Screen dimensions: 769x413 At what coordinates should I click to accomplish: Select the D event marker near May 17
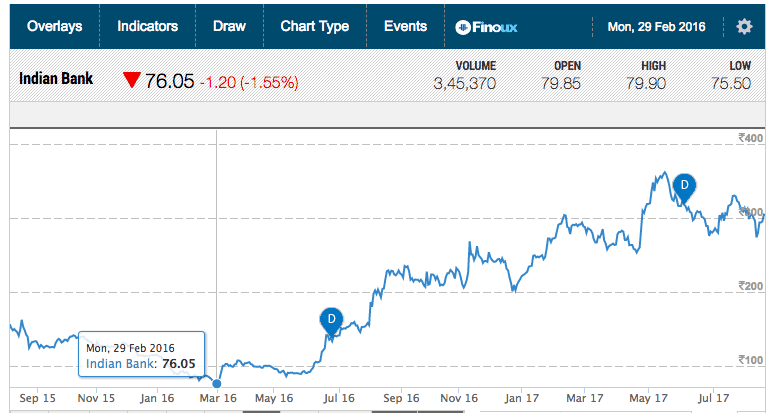tap(684, 185)
